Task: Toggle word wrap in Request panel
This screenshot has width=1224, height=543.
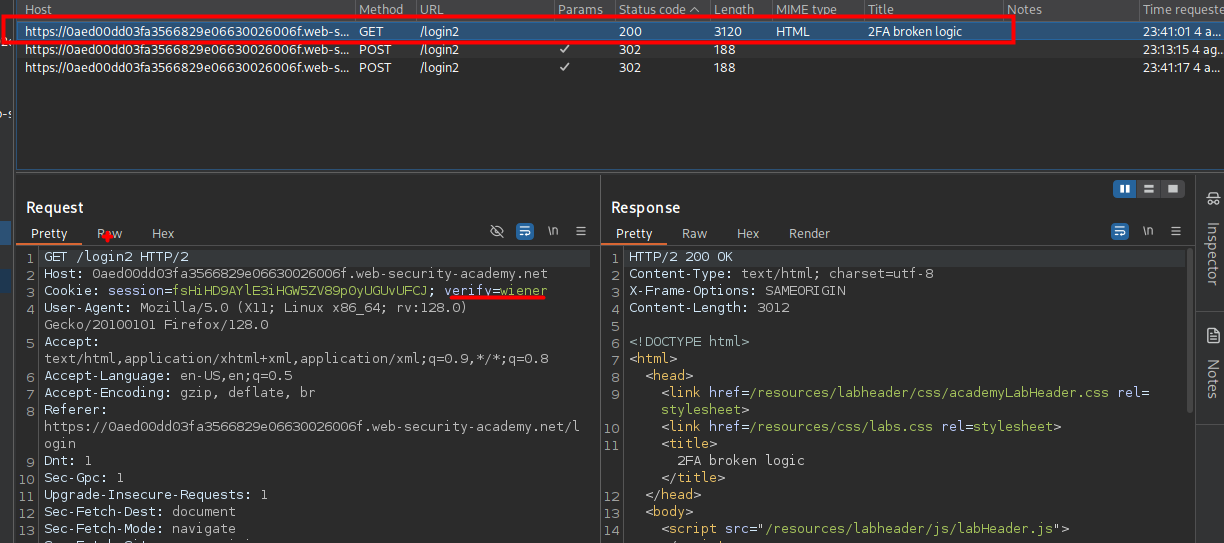Action: (525, 232)
